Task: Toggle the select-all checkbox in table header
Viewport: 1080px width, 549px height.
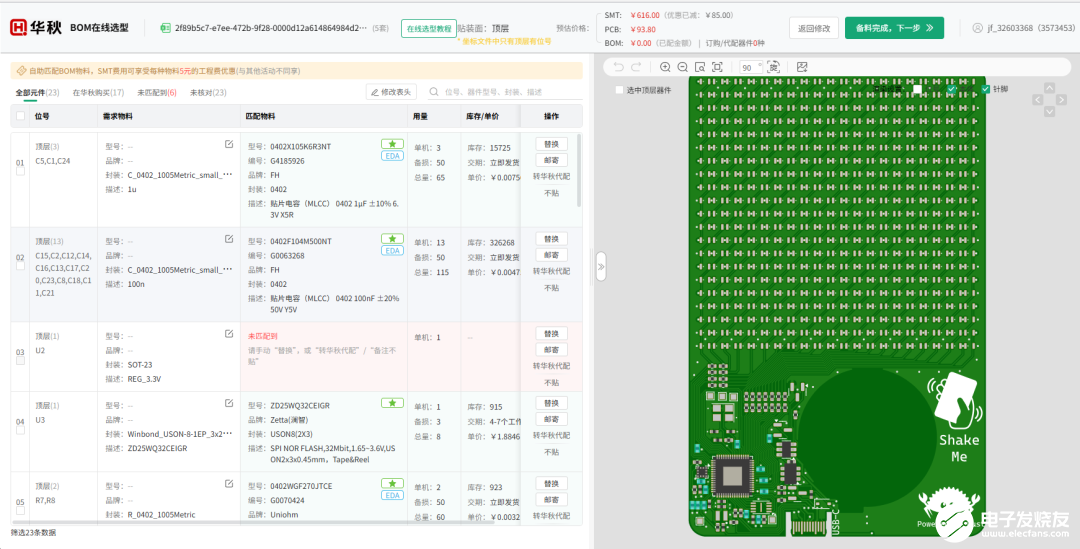Action: [21, 116]
